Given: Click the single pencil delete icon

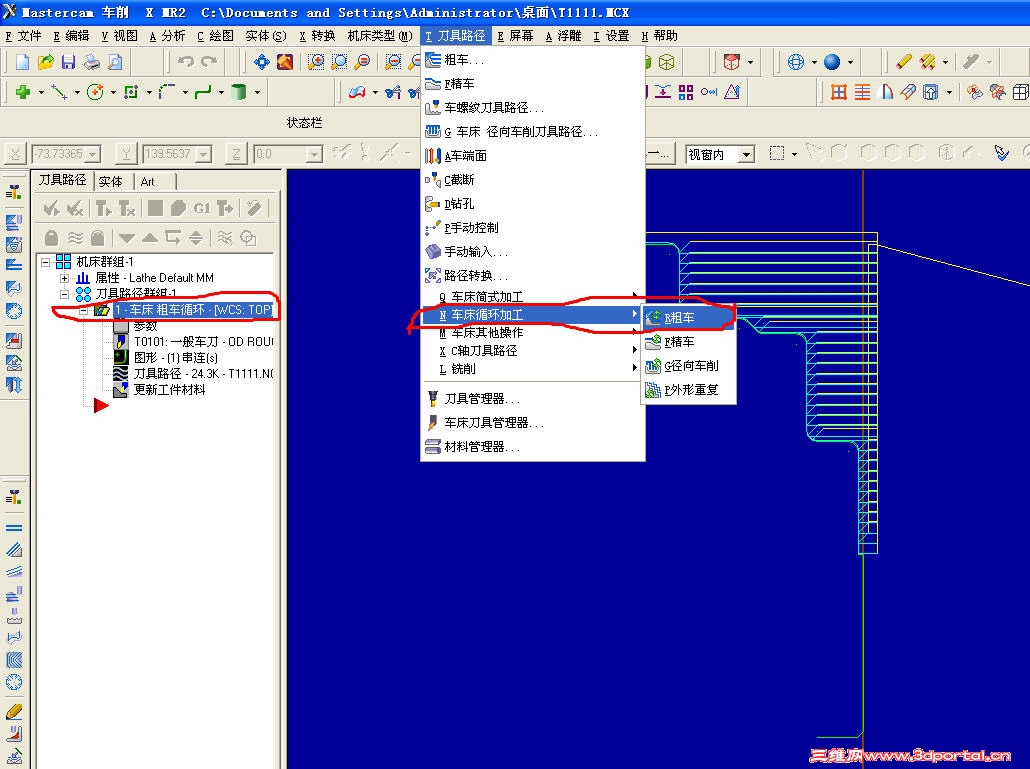Looking at the screenshot, I should point(904,62).
